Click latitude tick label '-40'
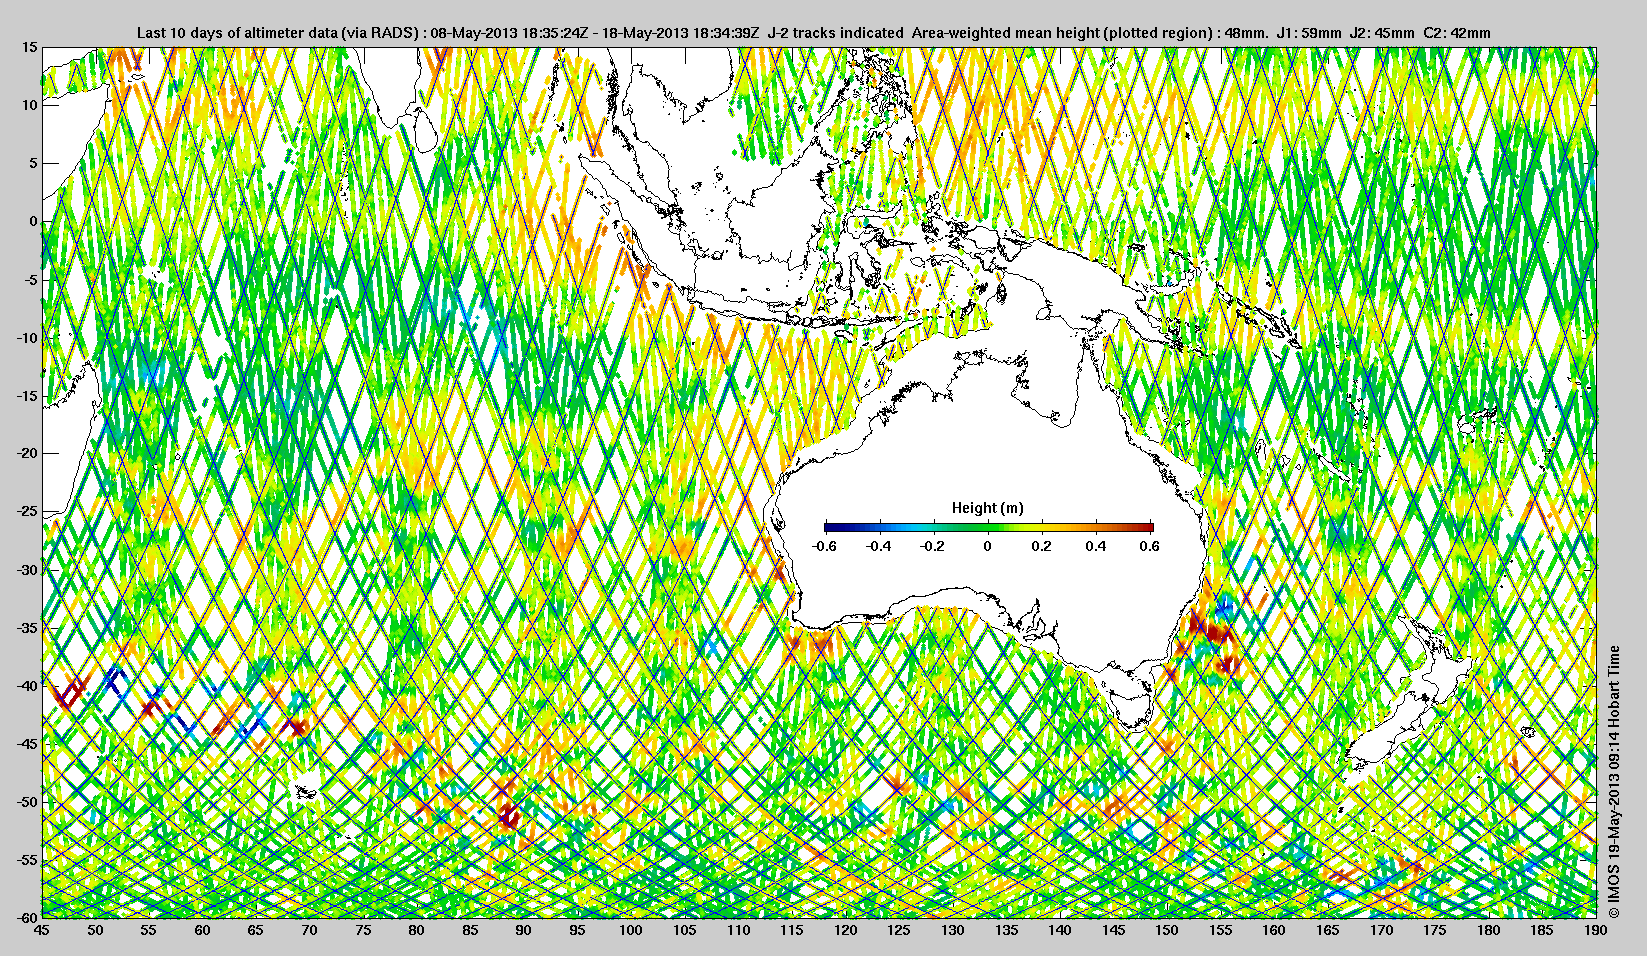Image resolution: width=1647 pixels, height=956 pixels. pyautogui.click(x=26, y=685)
